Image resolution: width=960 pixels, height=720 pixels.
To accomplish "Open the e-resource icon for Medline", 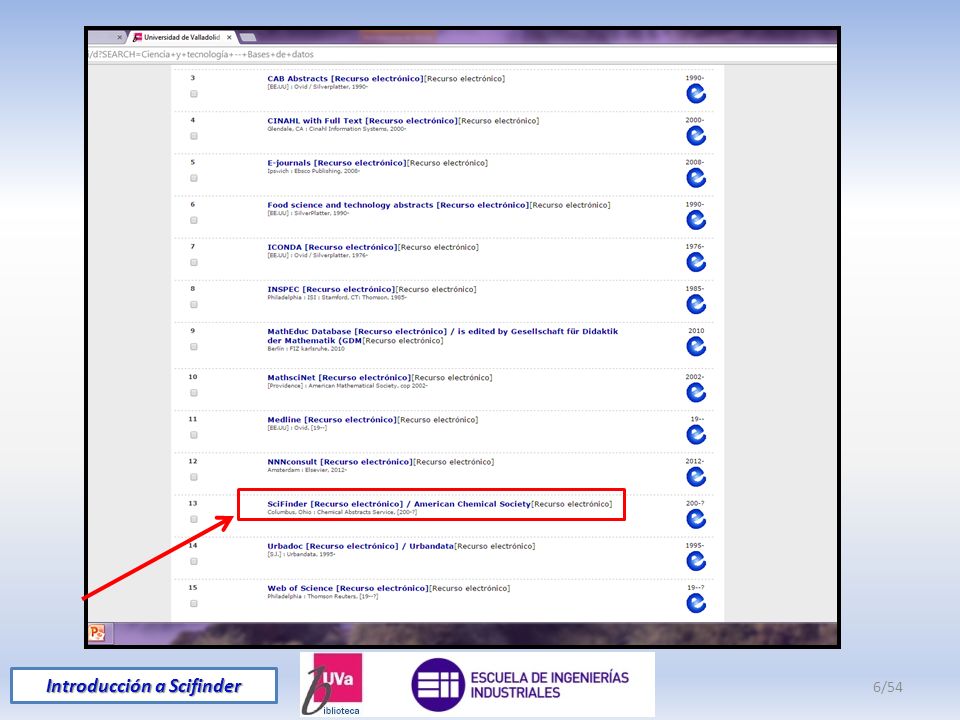I will (x=696, y=435).
